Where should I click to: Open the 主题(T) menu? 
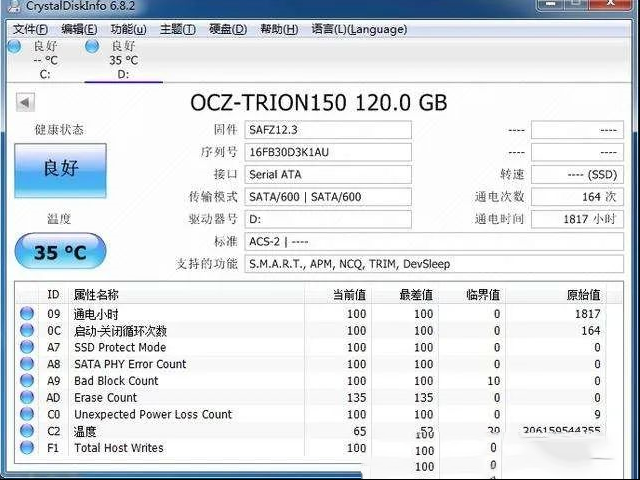coord(178,29)
